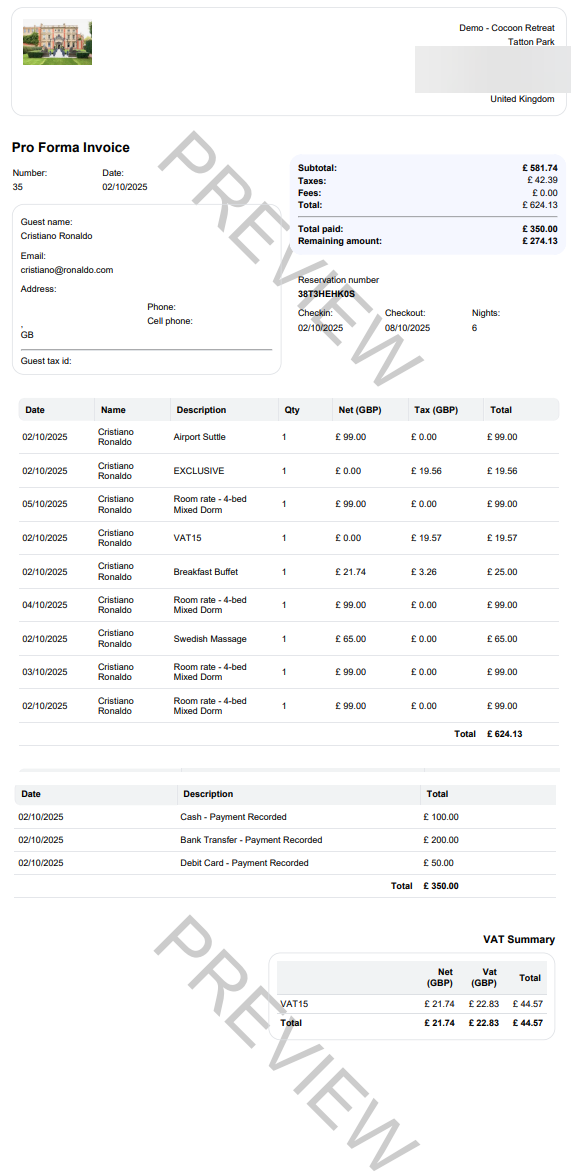Viewport: 571px width, 1172px height.
Task: Select the Pro Forma Invoice heading
Action: 70,148
